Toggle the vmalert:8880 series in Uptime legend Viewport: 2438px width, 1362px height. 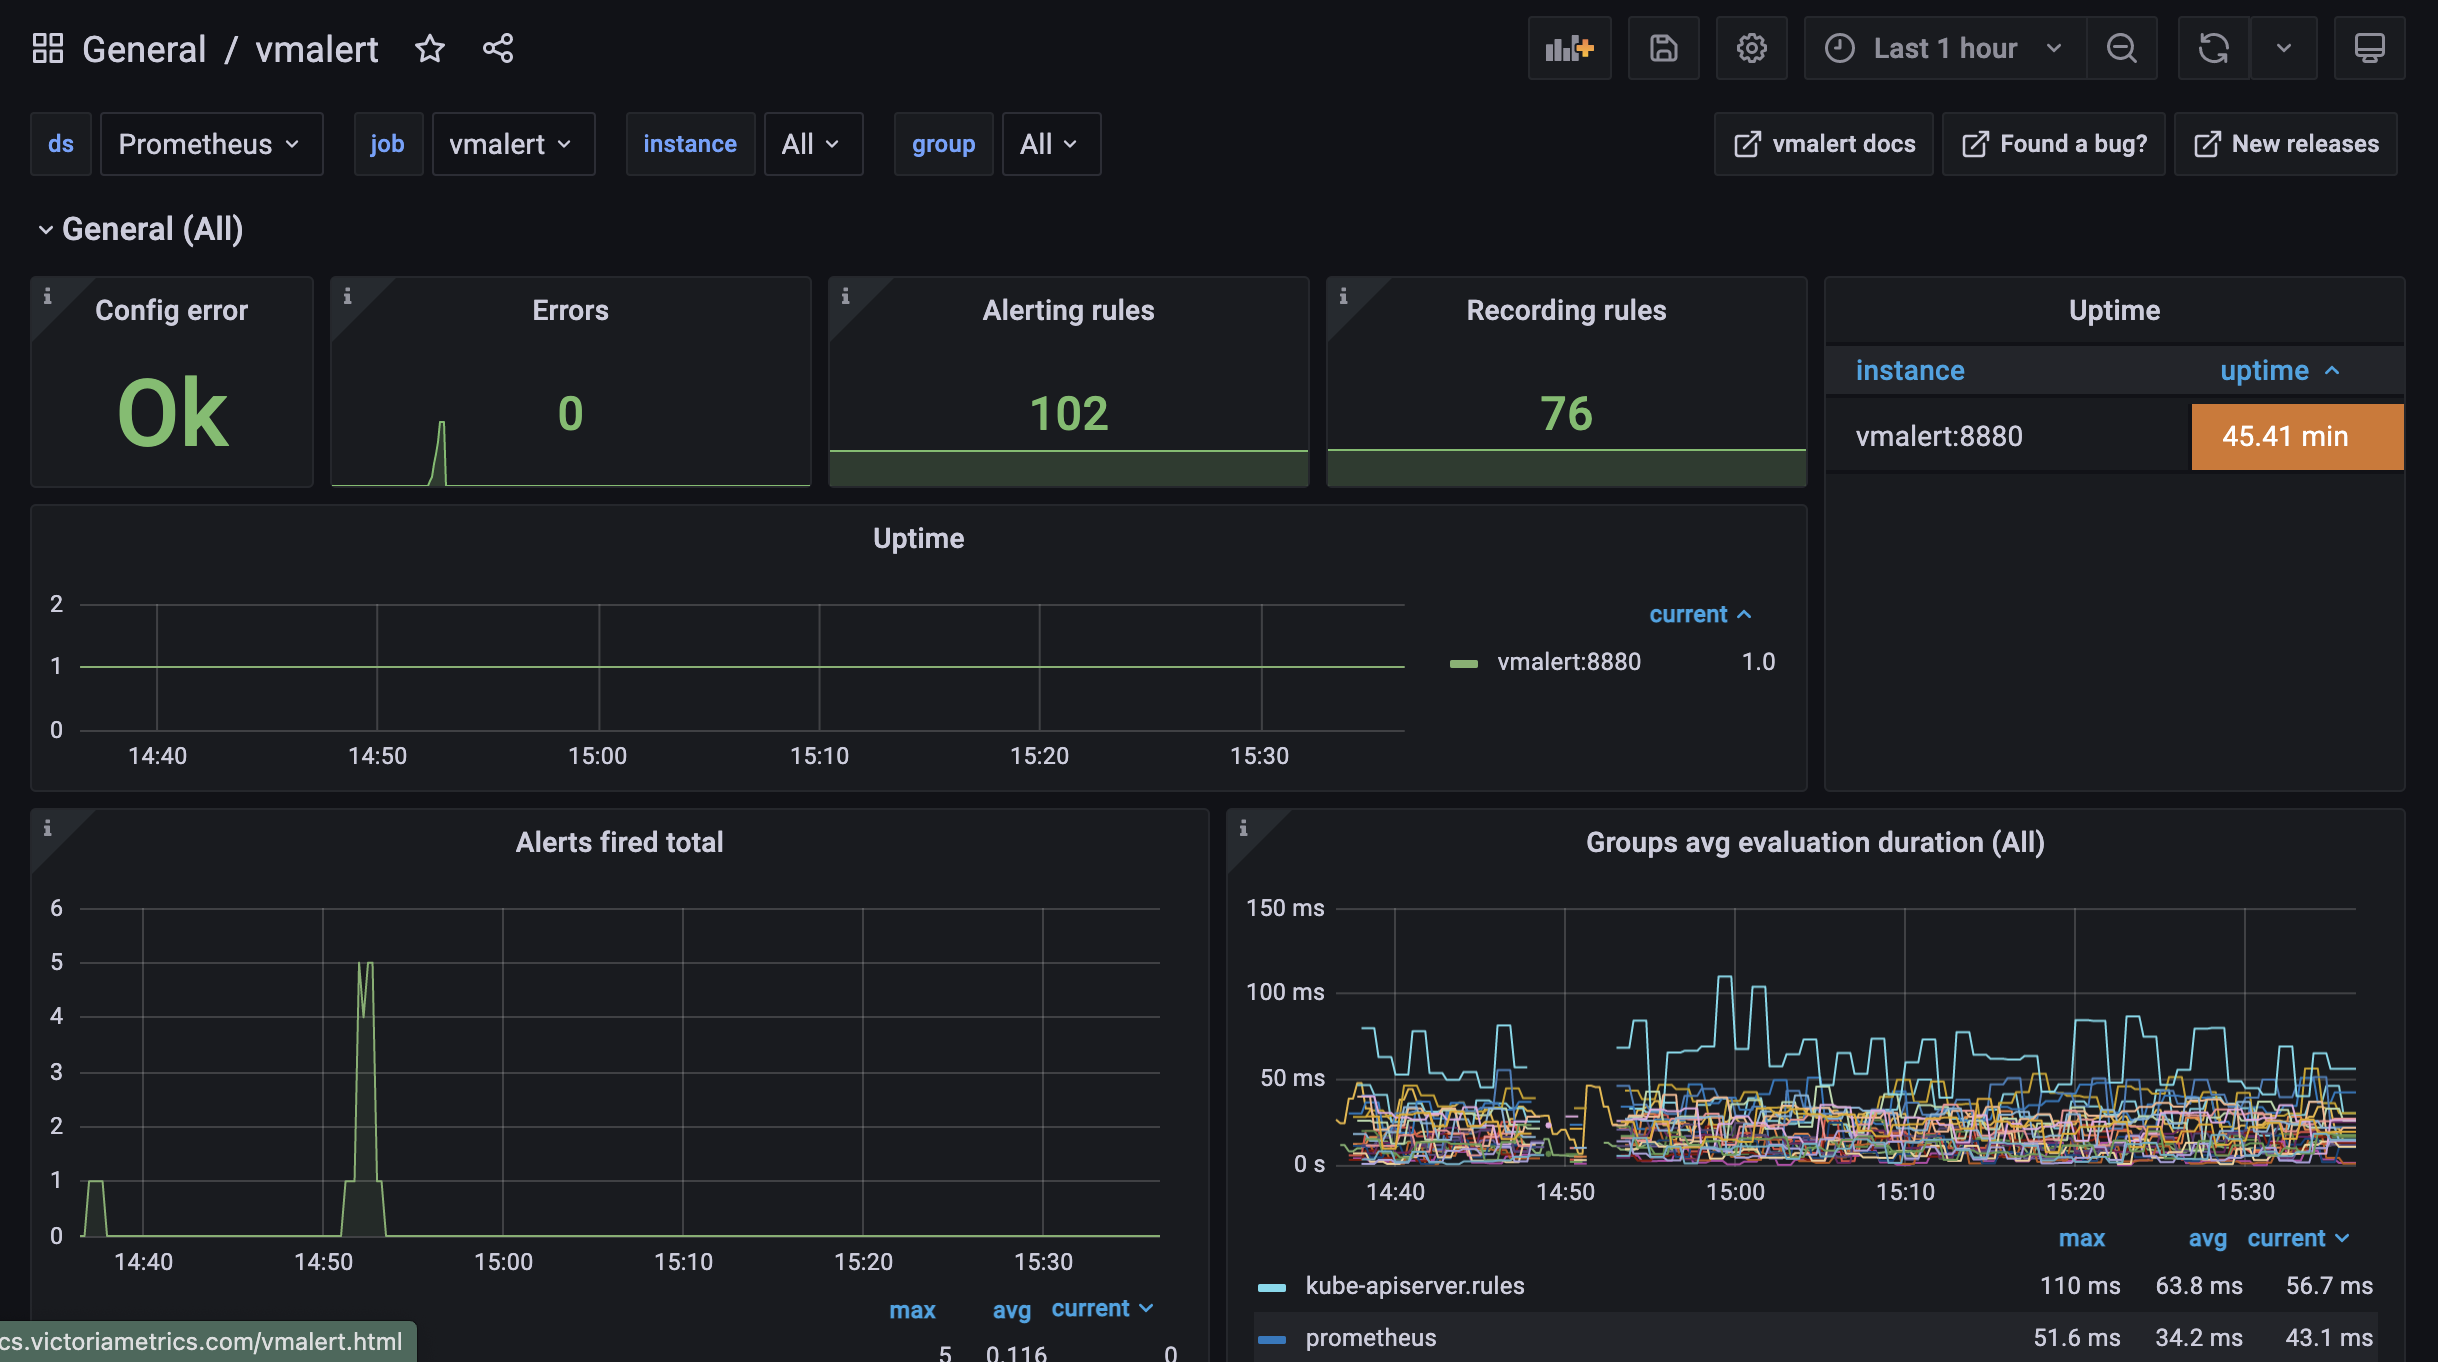(x=1568, y=662)
